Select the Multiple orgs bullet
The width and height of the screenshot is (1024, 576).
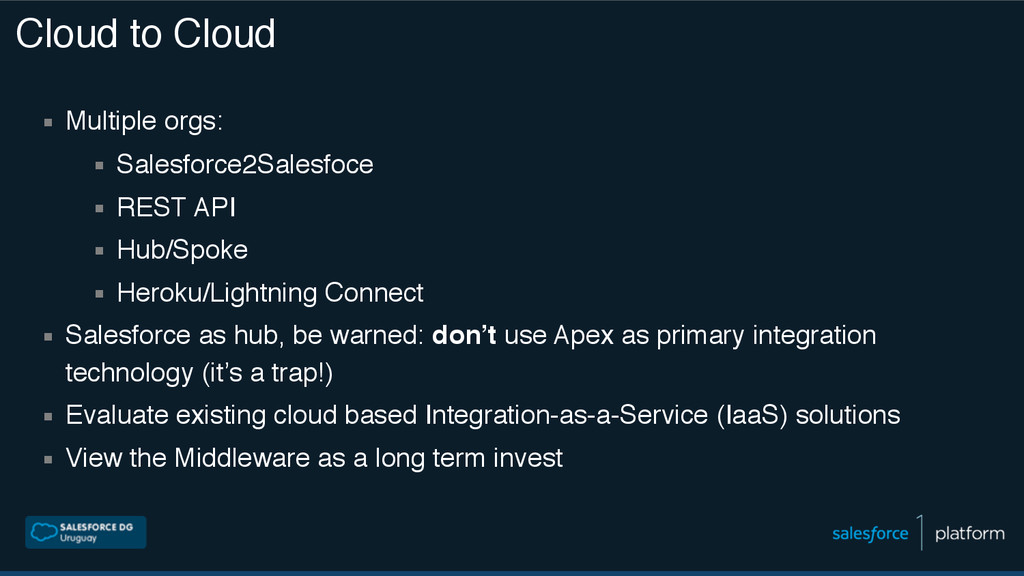[x=144, y=121]
